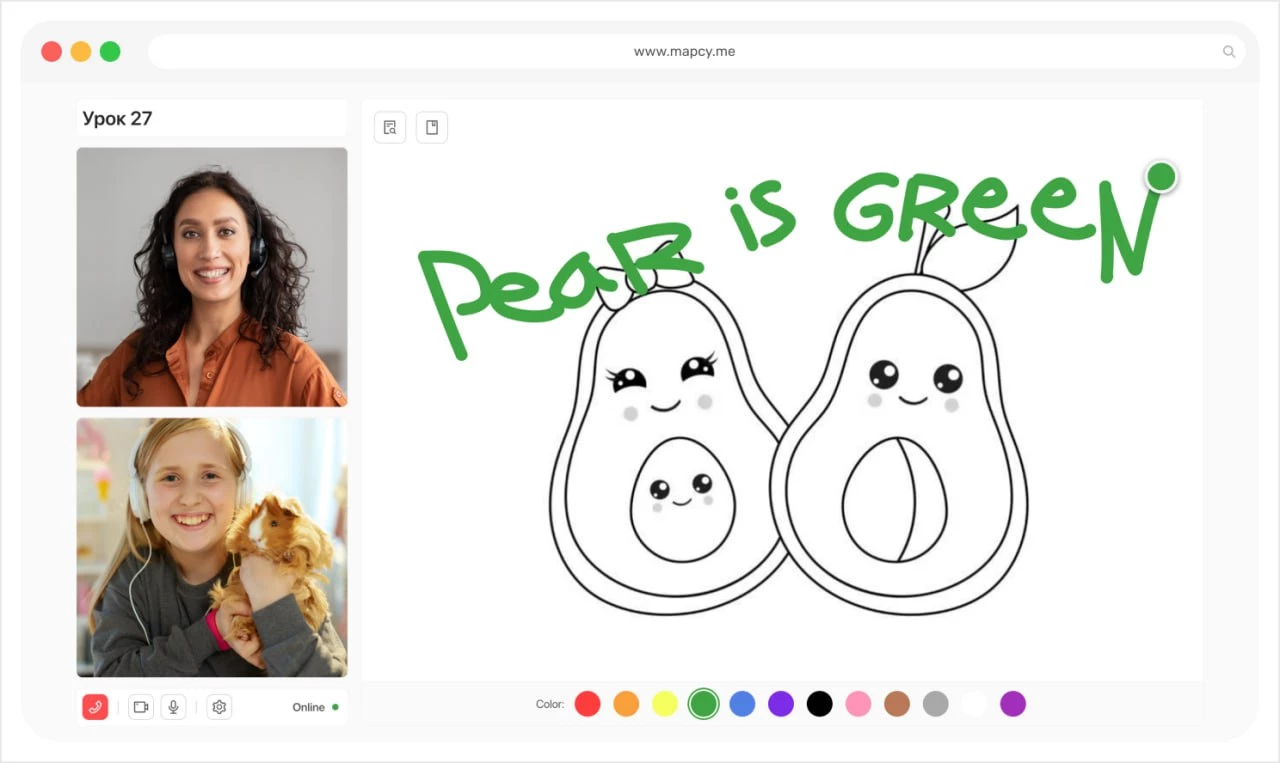This screenshot has width=1280, height=763.
Task: Choose the brown color swatch
Action: tap(897, 704)
